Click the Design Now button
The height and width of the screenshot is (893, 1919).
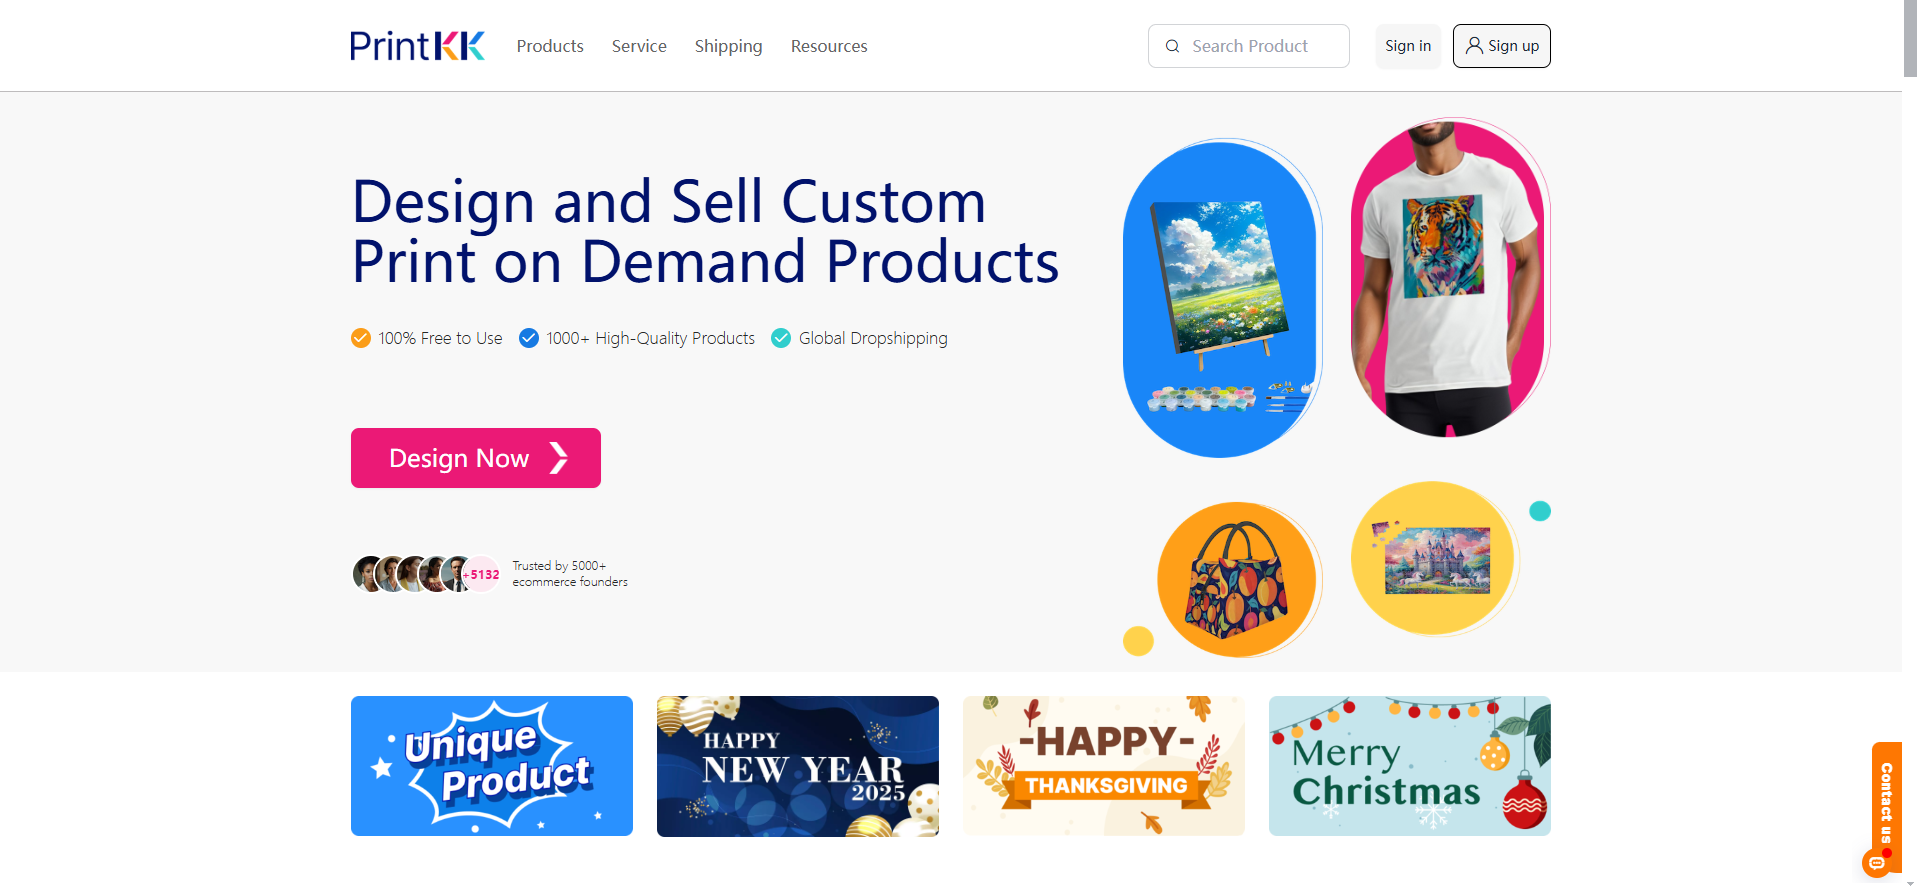476,458
